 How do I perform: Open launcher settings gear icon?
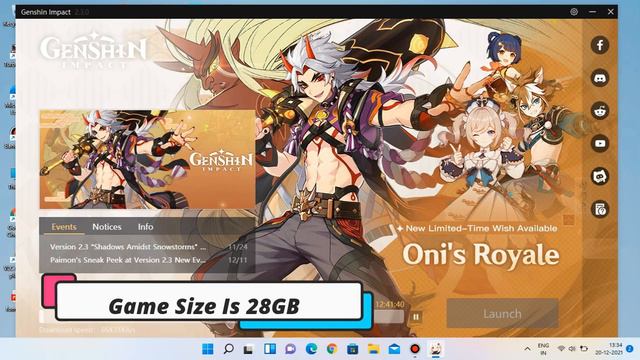pyautogui.click(x=574, y=12)
